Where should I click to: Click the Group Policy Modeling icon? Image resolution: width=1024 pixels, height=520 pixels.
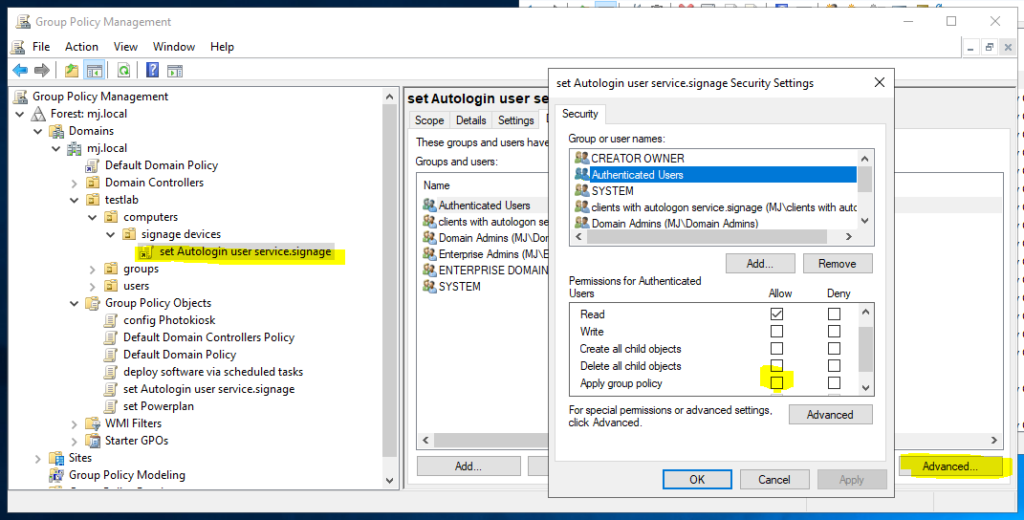[x=57, y=475]
